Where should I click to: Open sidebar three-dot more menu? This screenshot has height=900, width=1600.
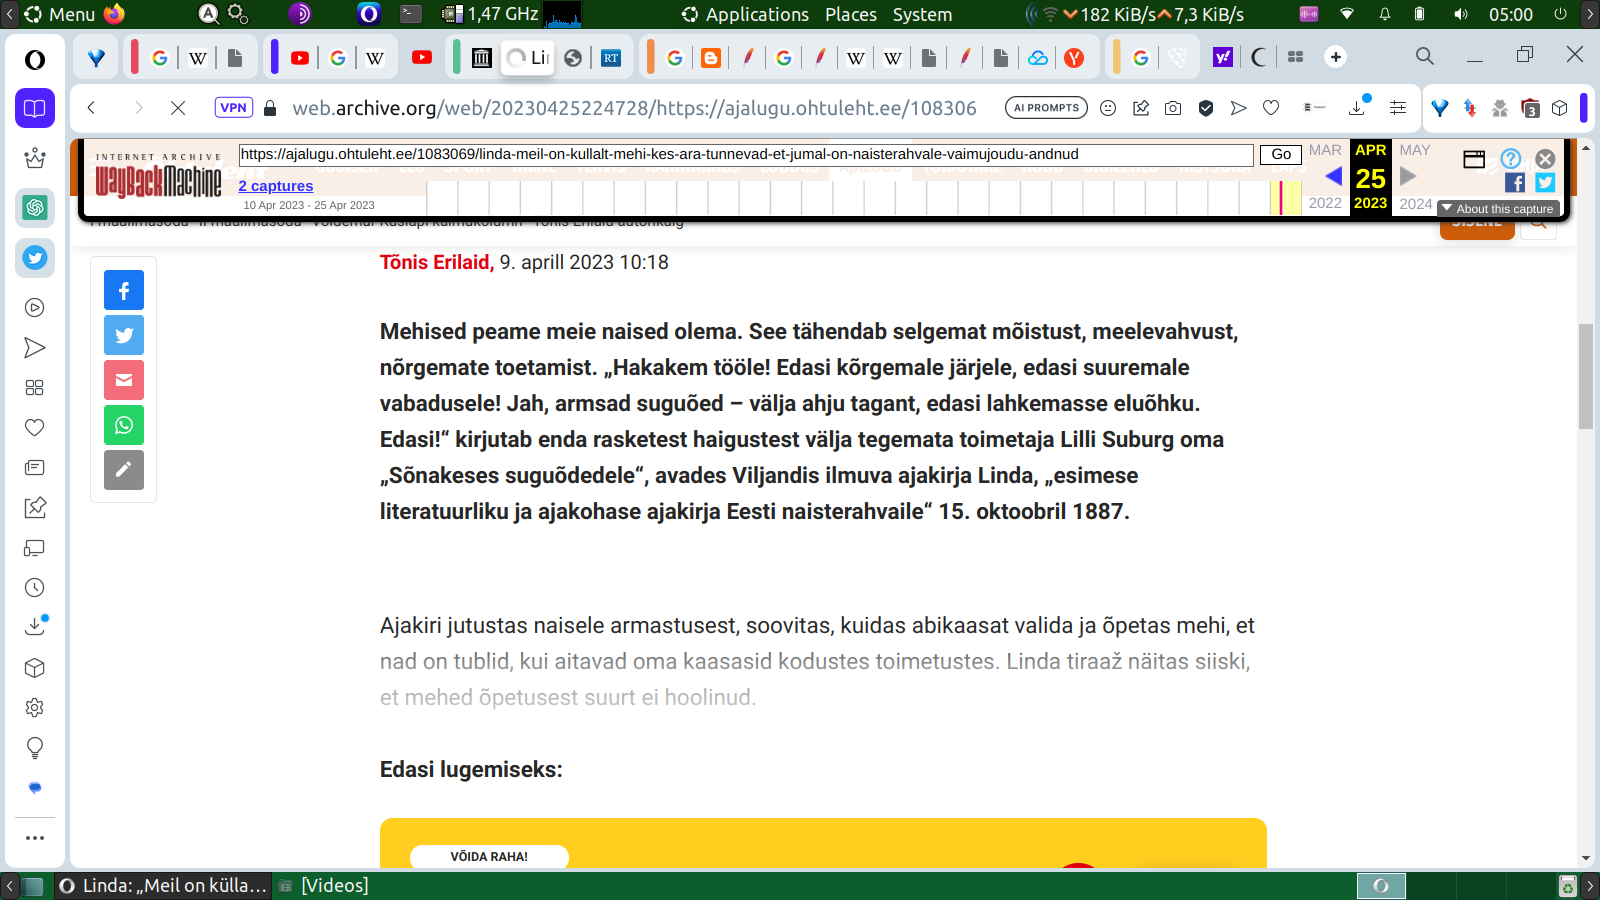click(x=35, y=838)
